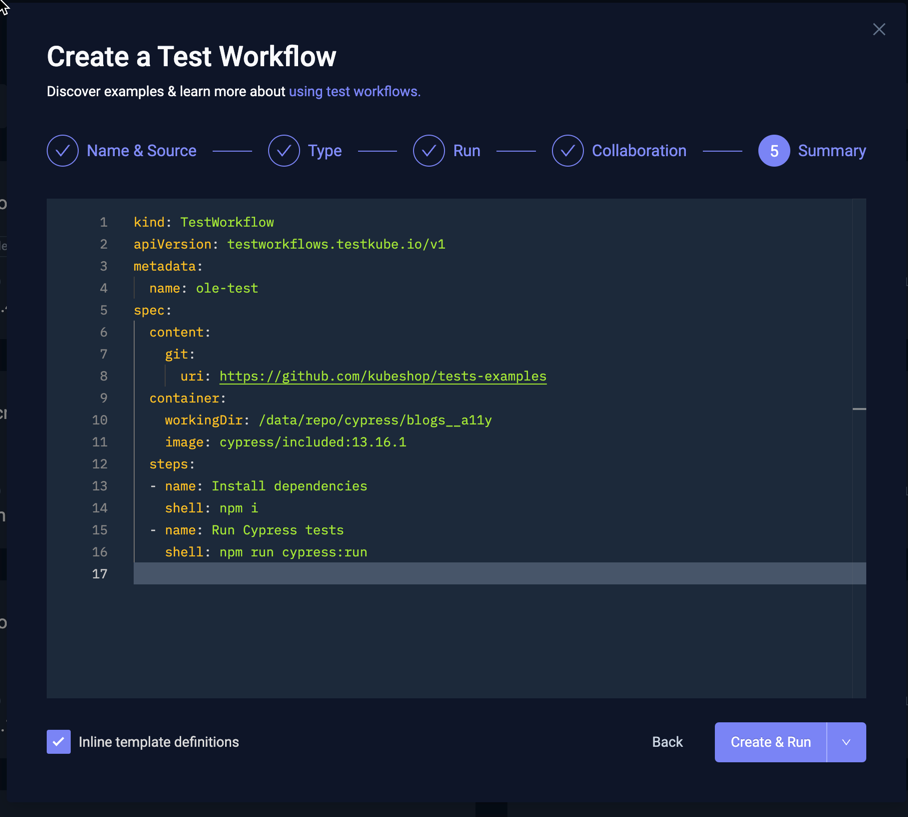Select the Summary step label
908x817 pixels.
coord(831,150)
